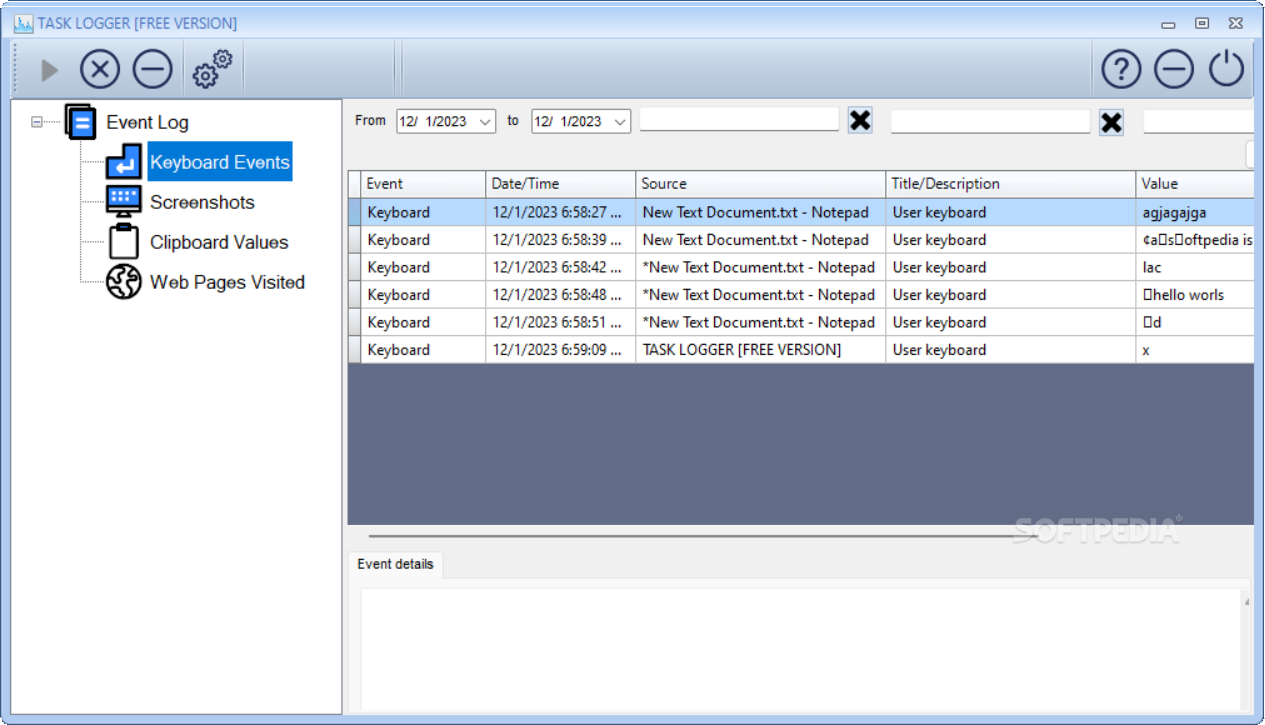Click the TASK LOGGER title bar app icon

(x=23, y=23)
